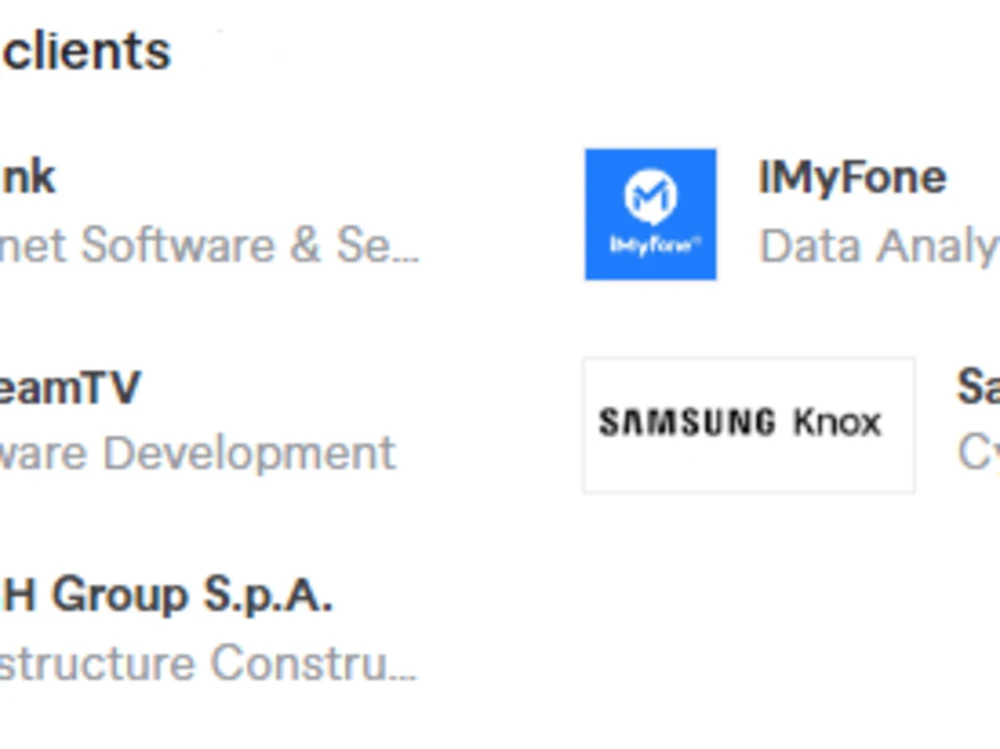Click the white M emblem in iMyFone logo
This screenshot has height=749, width=1000.
tap(651, 197)
